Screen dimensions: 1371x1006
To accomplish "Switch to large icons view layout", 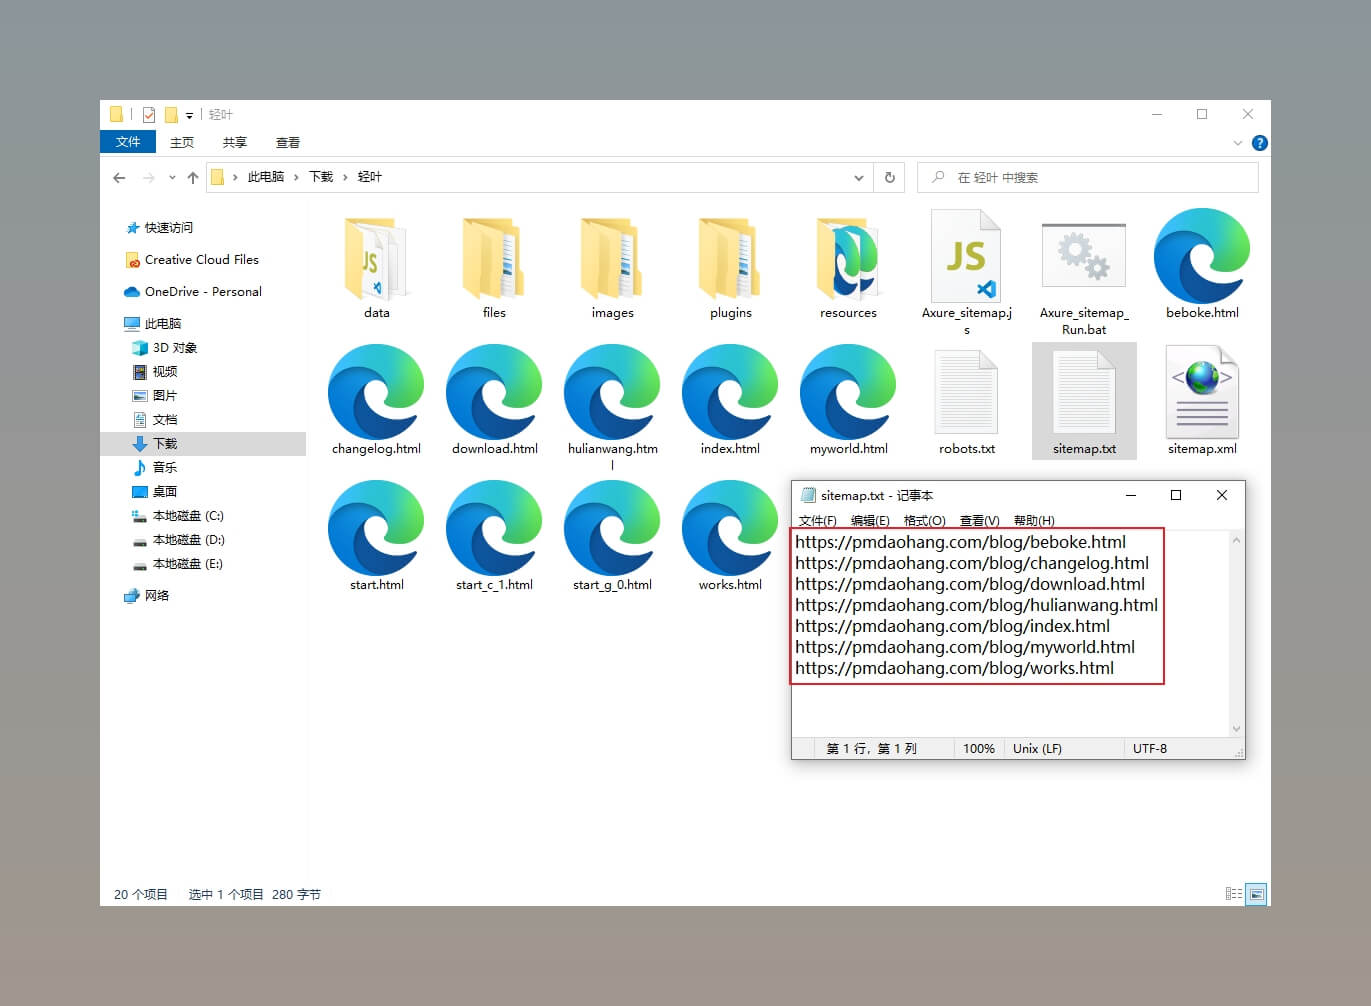I will pyautogui.click(x=1257, y=893).
